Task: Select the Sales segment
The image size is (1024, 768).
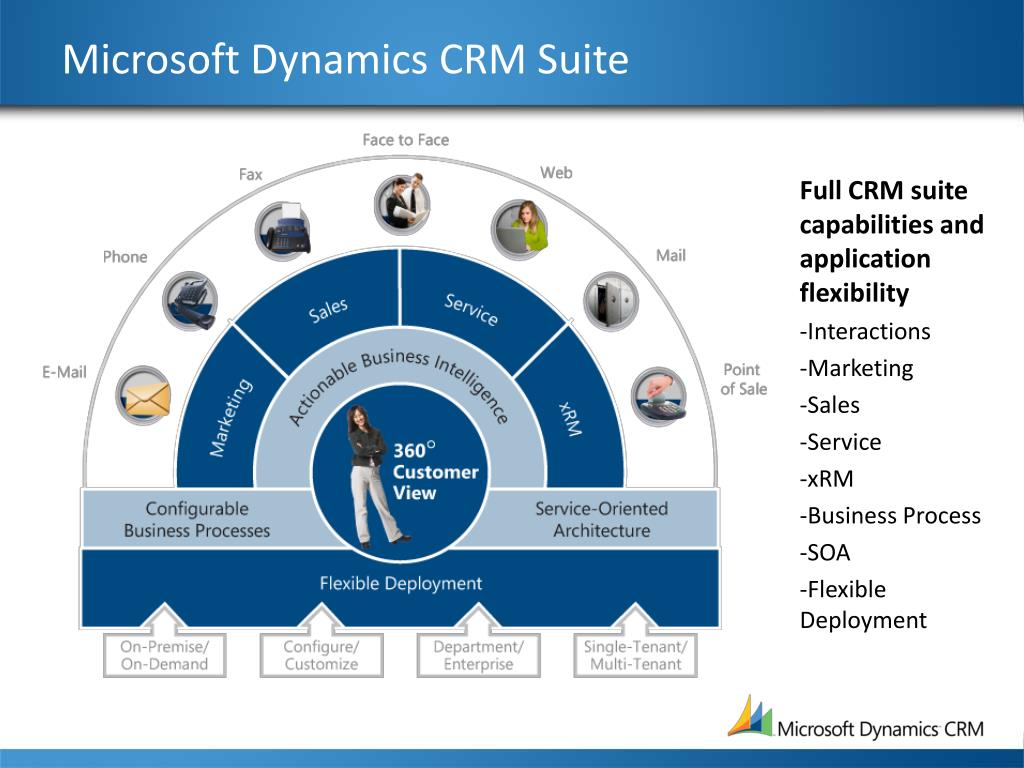Action: [328, 310]
